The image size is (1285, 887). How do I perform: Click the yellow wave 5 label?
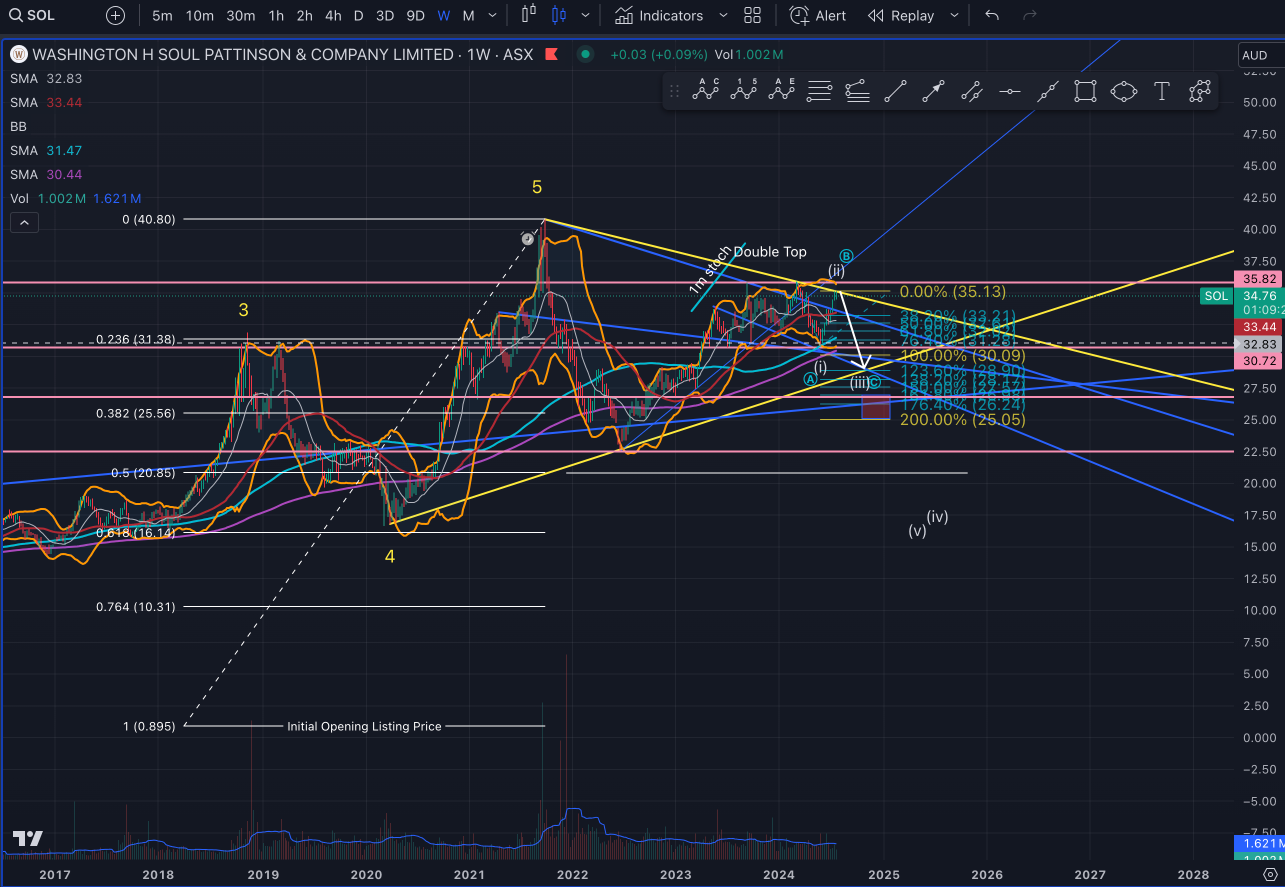point(537,187)
